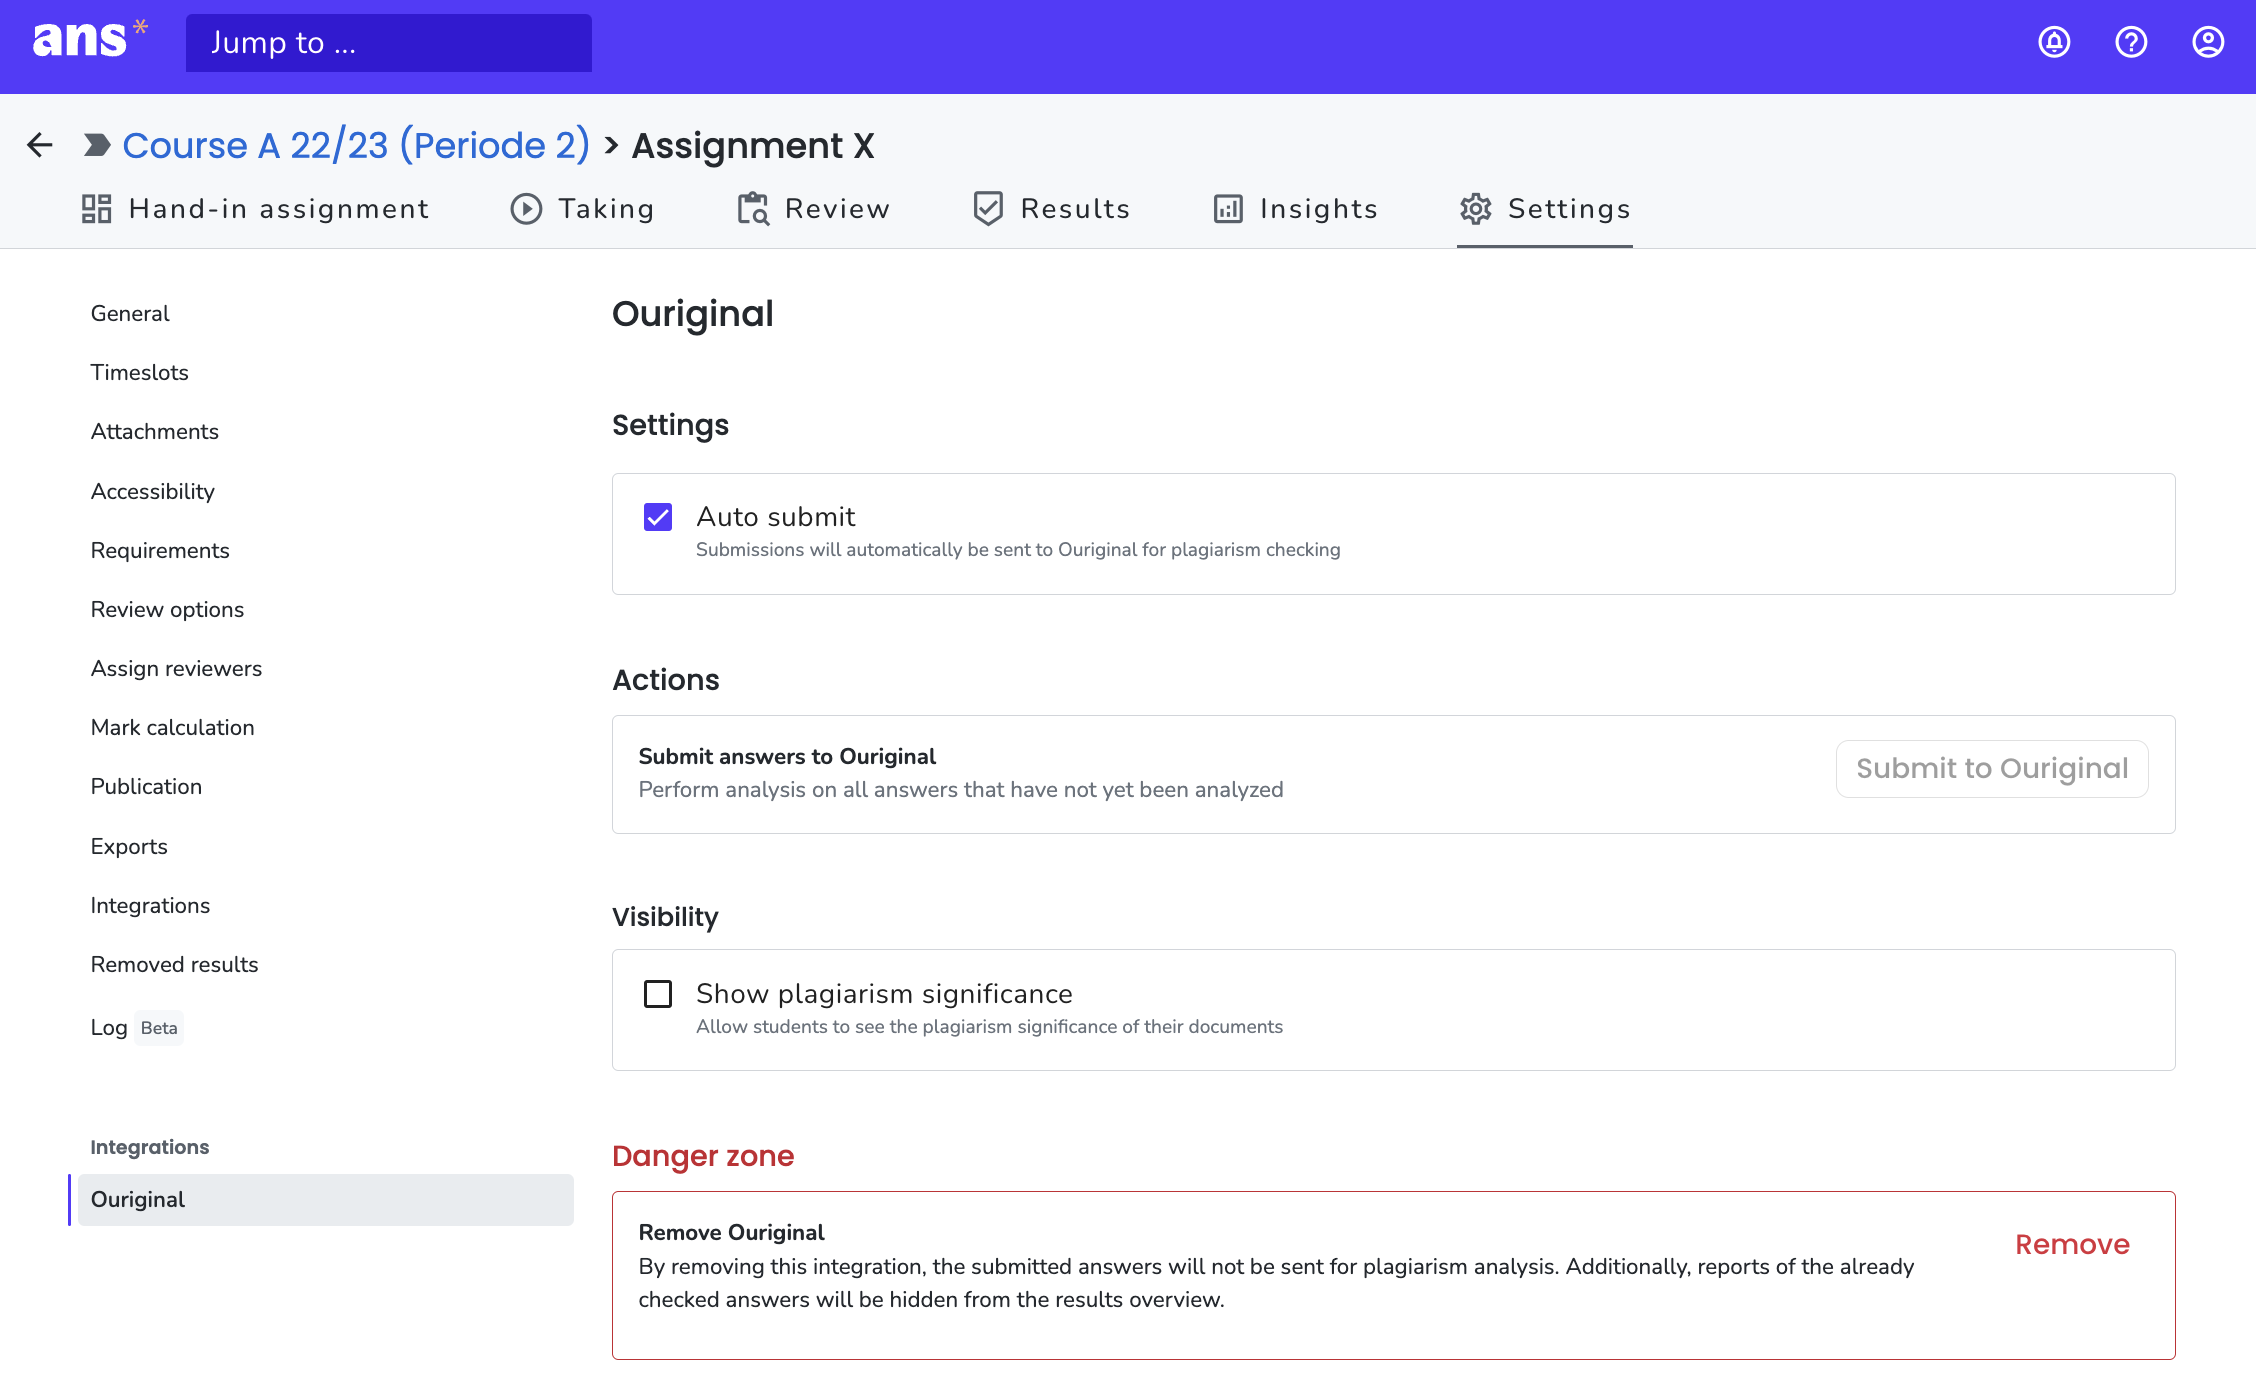
Task: Click the Auto submit label text
Action: click(x=776, y=516)
